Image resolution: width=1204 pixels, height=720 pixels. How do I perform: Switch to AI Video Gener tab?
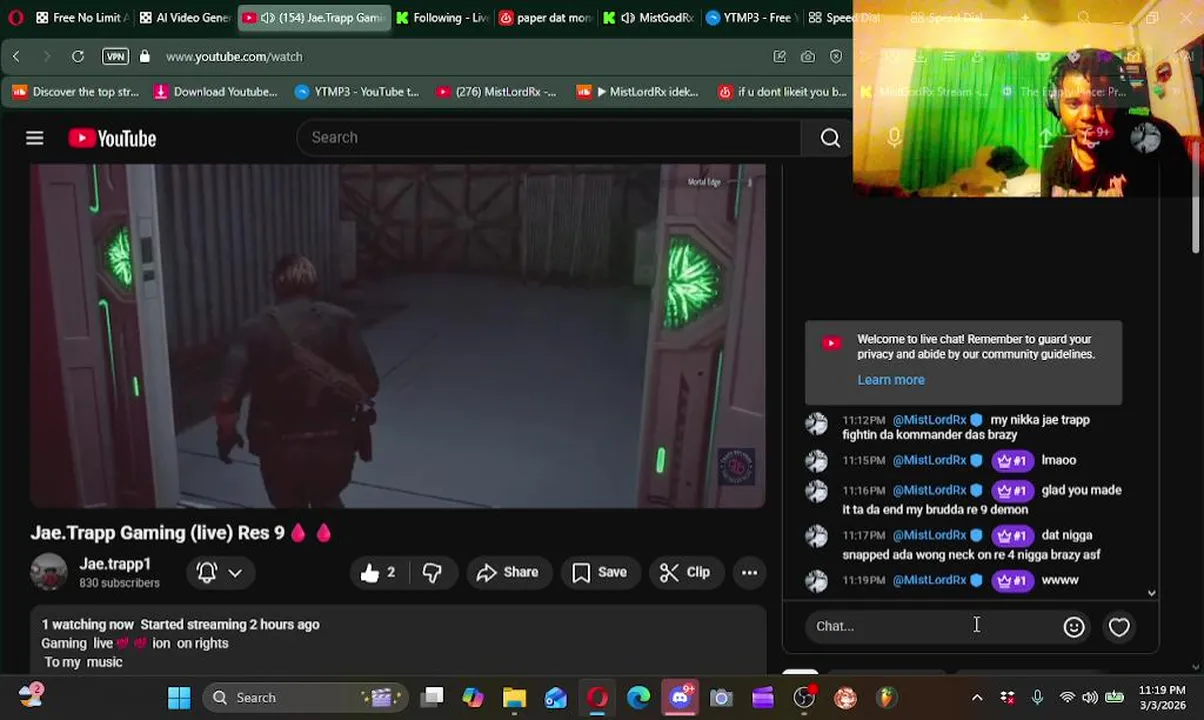pyautogui.click(x=185, y=18)
